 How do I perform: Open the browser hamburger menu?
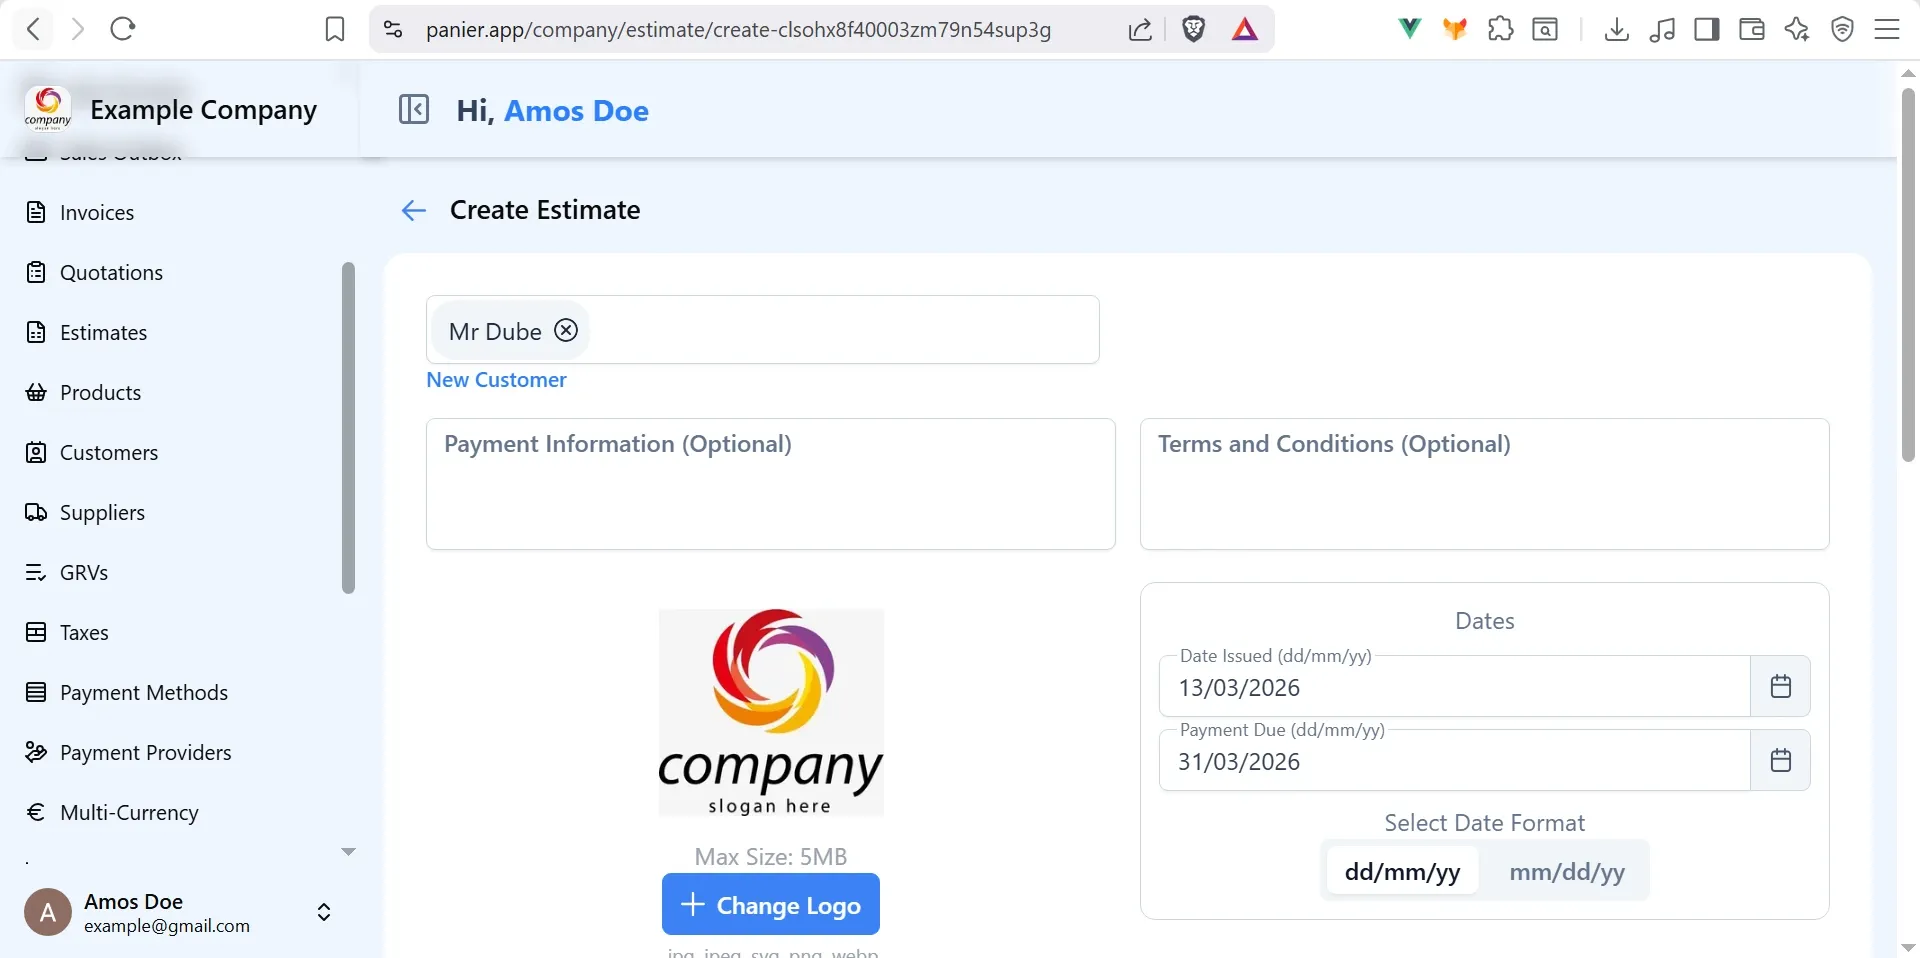(1887, 30)
